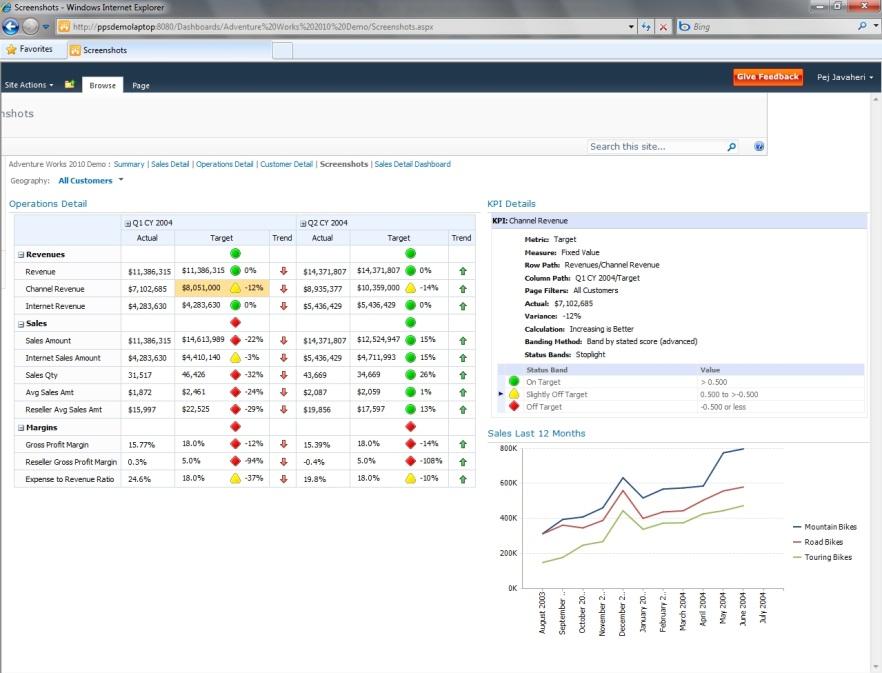Click Revenue Q1 green circle indicator
882x673 pixels.
(x=235, y=271)
